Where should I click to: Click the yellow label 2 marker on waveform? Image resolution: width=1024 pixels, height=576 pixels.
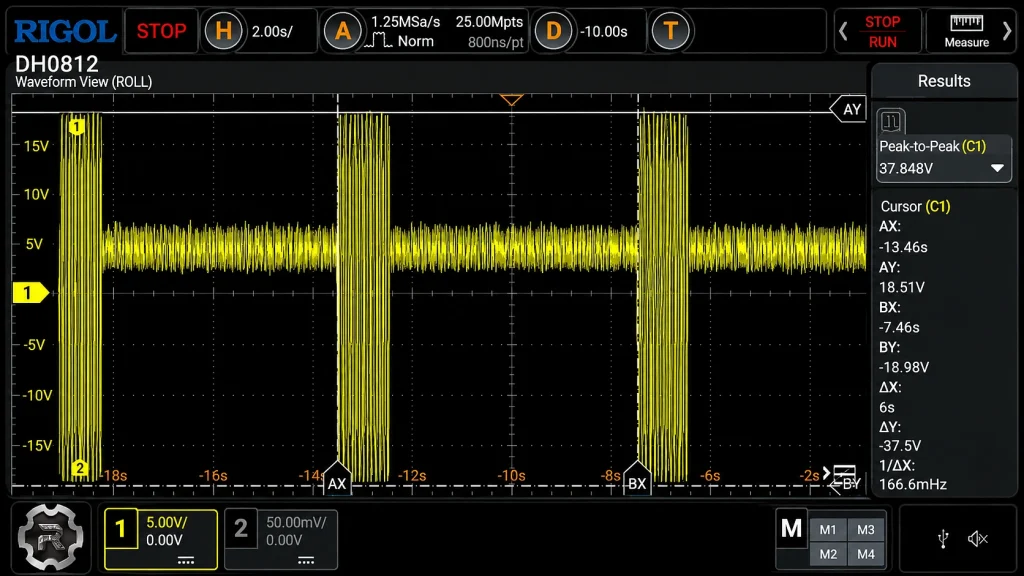pyautogui.click(x=79, y=468)
